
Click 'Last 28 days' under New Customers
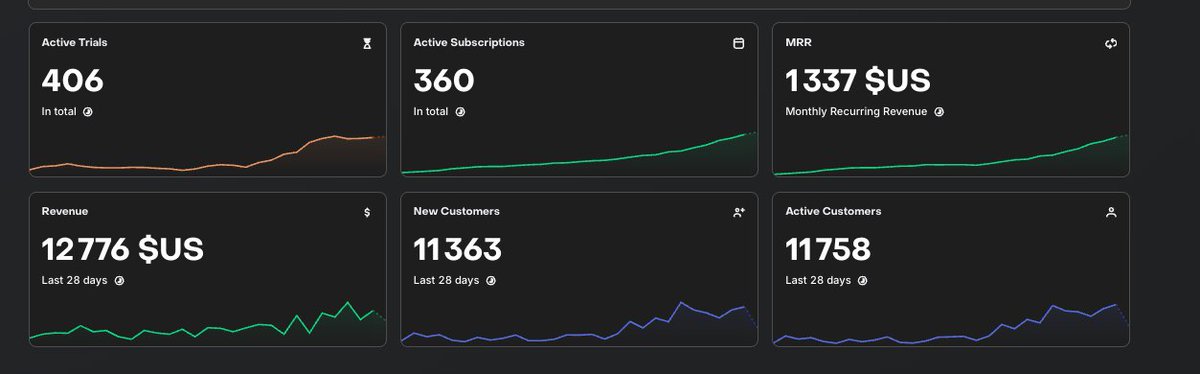click(x=446, y=281)
